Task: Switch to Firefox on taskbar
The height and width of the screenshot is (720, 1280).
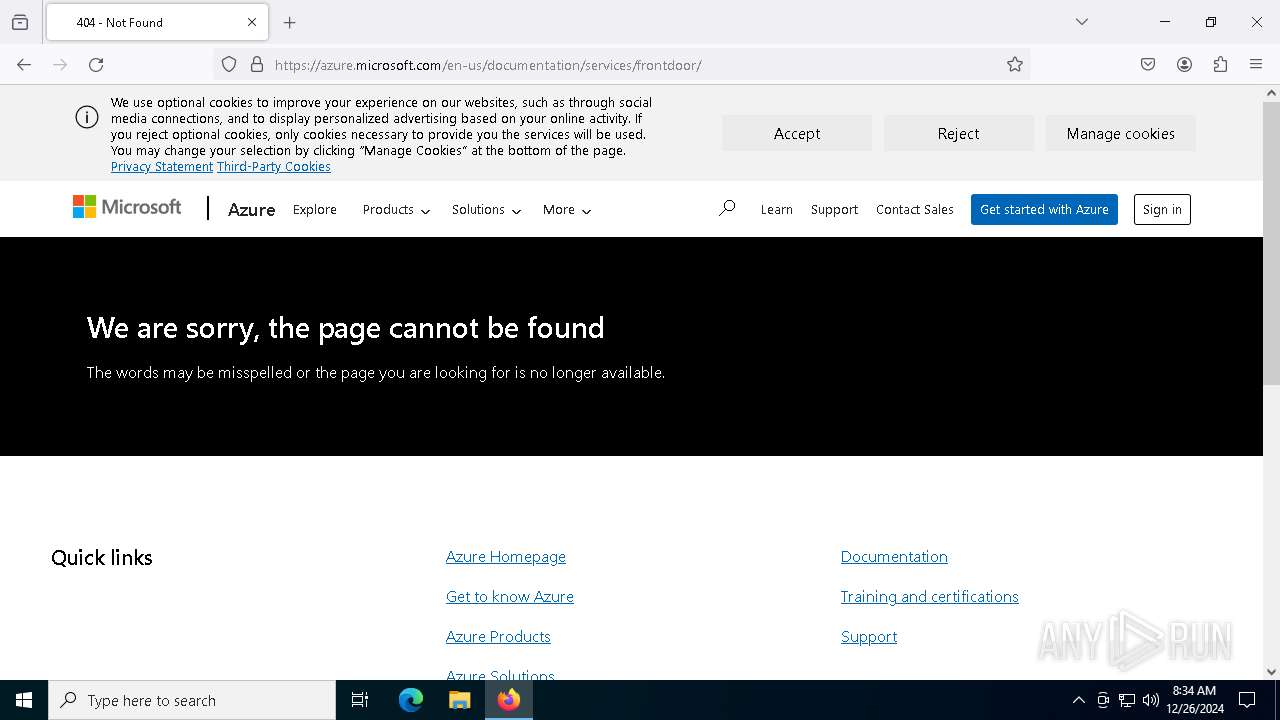Action: (509, 700)
